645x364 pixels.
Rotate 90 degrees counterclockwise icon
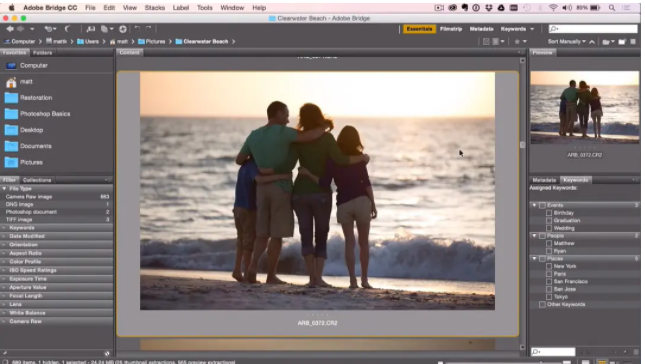point(137,28)
